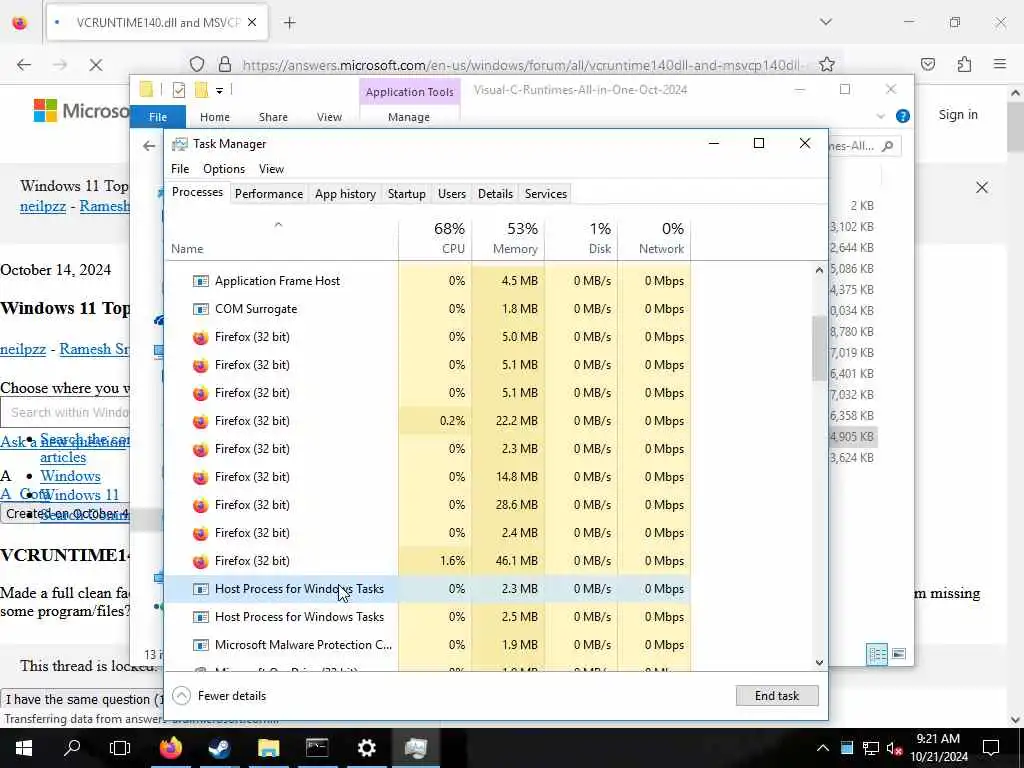Open Task View on taskbar
The width and height of the screenshot is (1024, 768).
tap(120, 748)
